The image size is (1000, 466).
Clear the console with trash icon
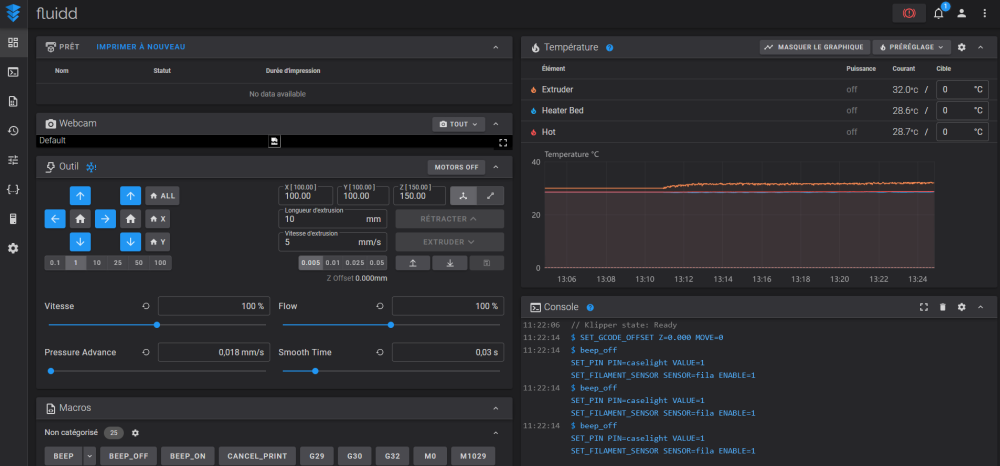(x=943, y=307)
